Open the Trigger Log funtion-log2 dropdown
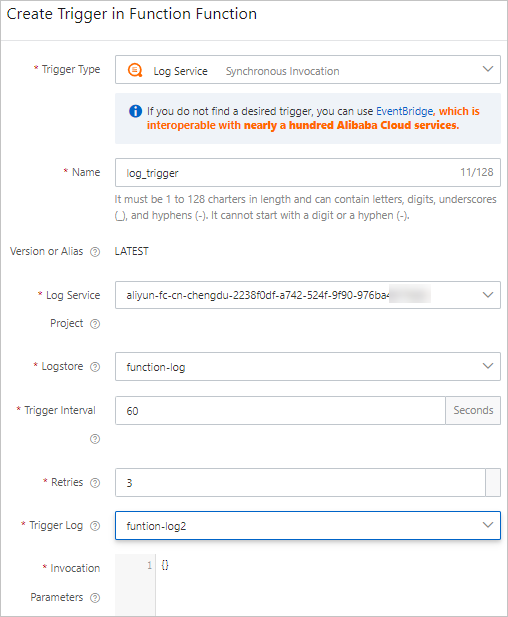 tap(308, 526)
